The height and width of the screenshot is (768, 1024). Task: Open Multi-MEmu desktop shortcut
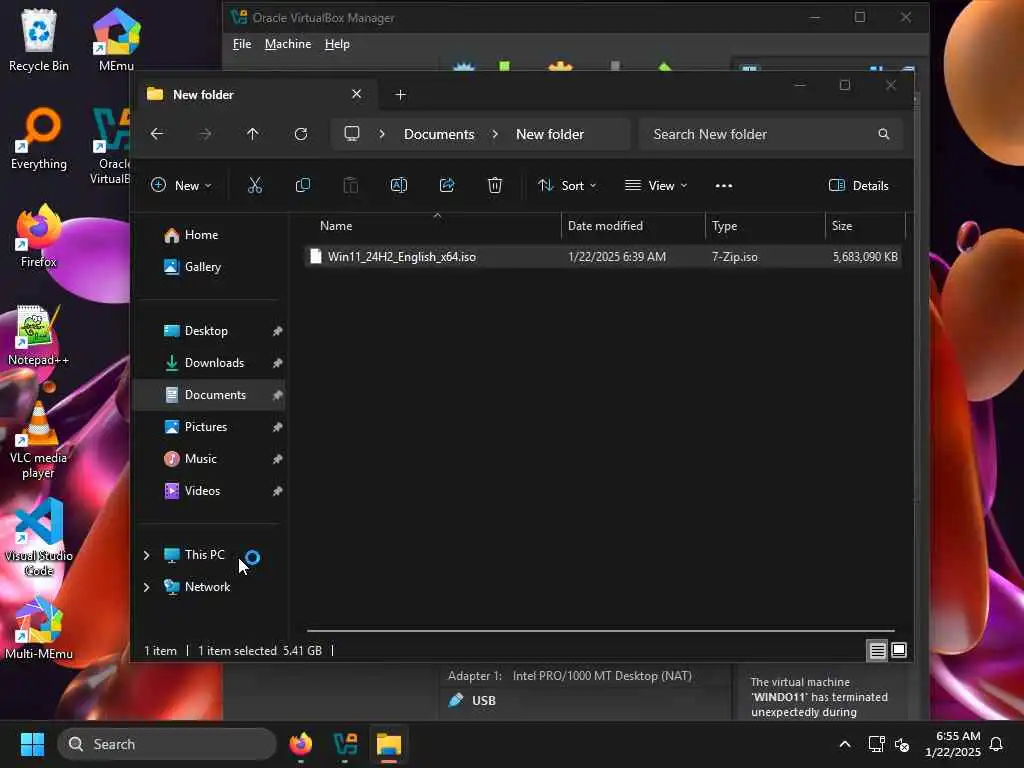click(x=39, y=629)
